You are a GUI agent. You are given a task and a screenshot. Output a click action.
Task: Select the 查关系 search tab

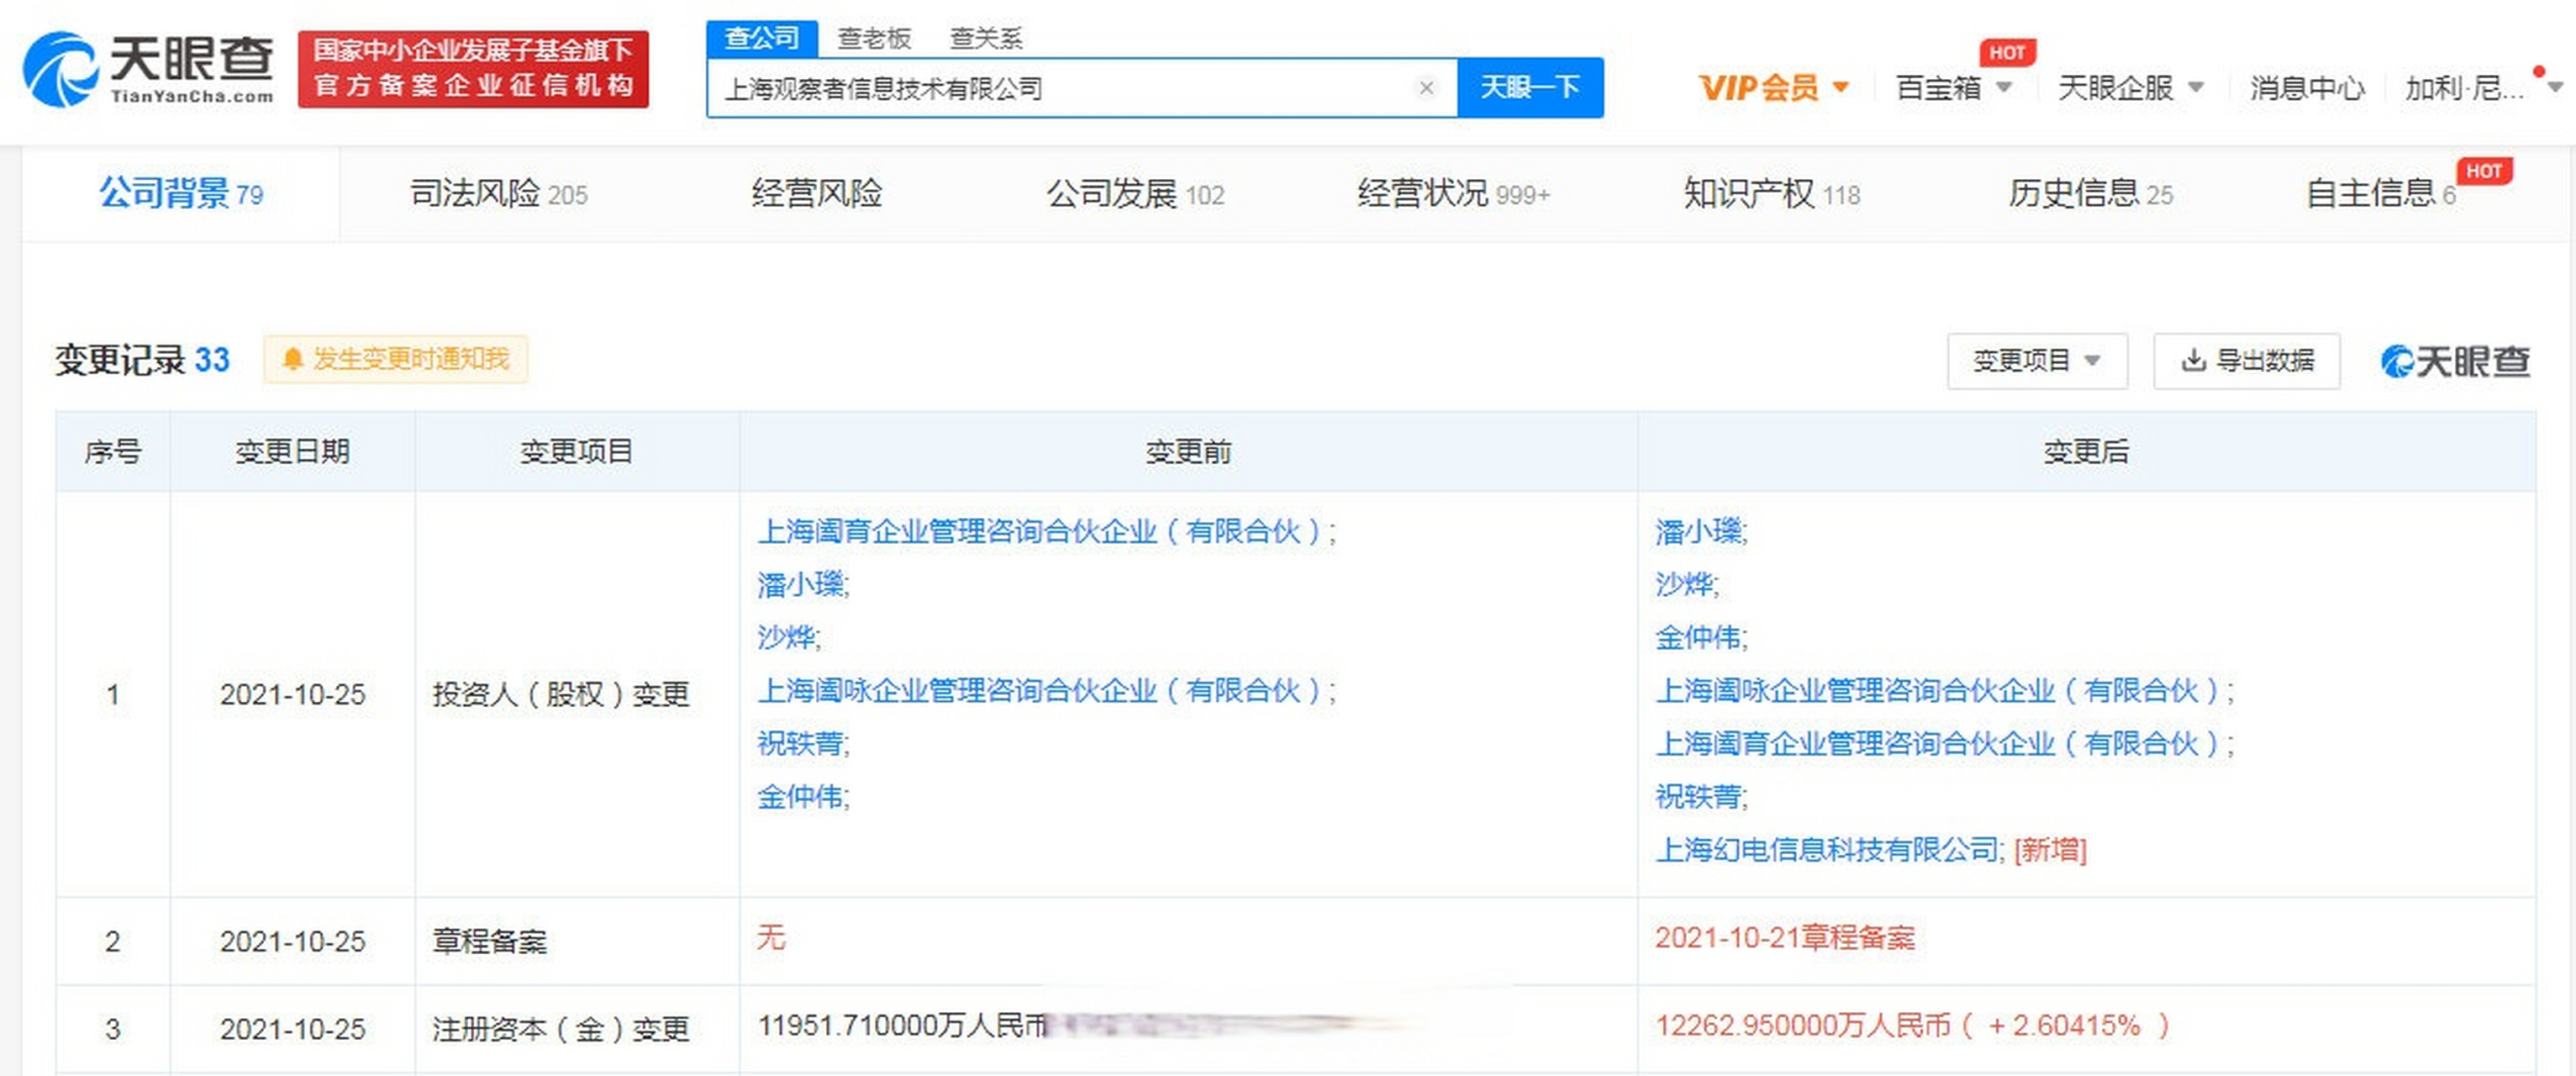986,38
